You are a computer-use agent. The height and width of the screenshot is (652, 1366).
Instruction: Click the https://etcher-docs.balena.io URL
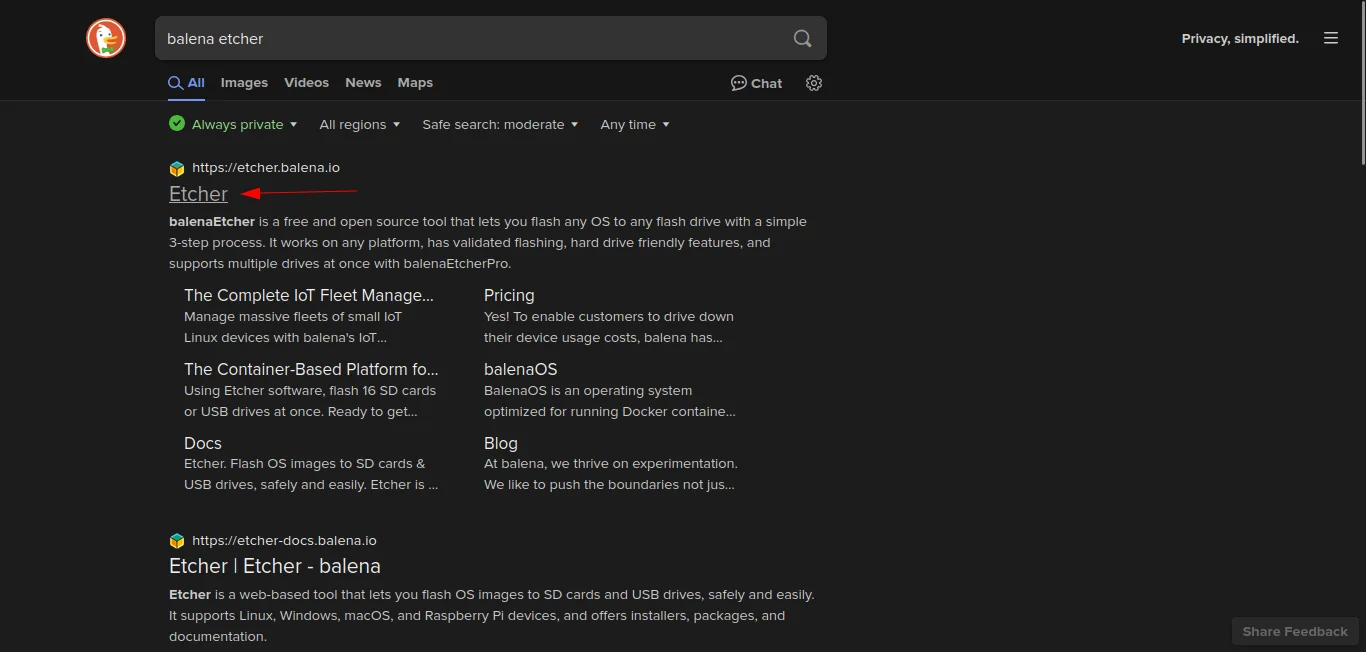[284, 541]
